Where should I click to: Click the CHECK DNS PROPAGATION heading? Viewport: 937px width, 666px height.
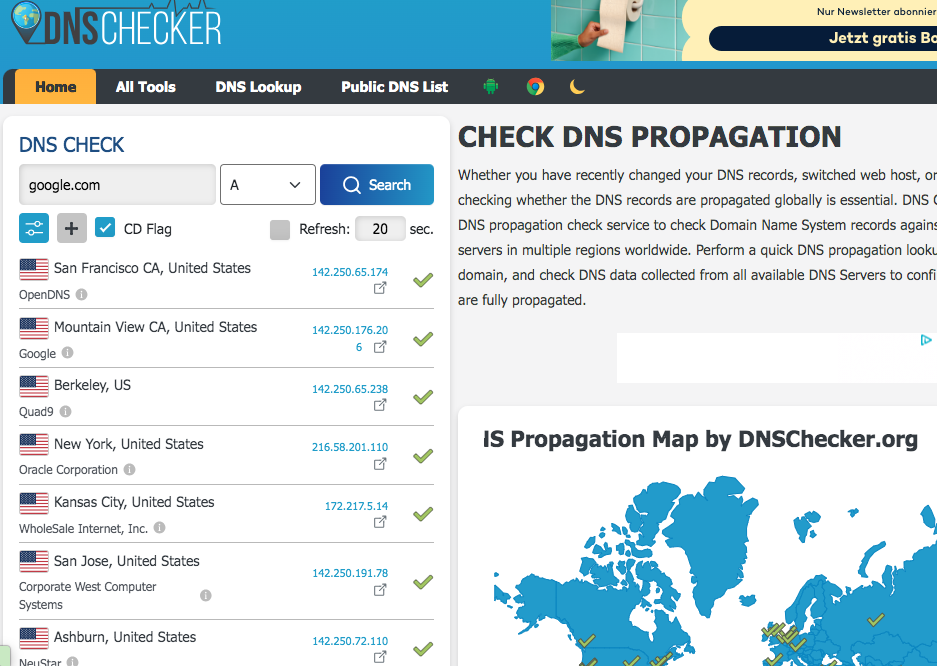(650, 137)
